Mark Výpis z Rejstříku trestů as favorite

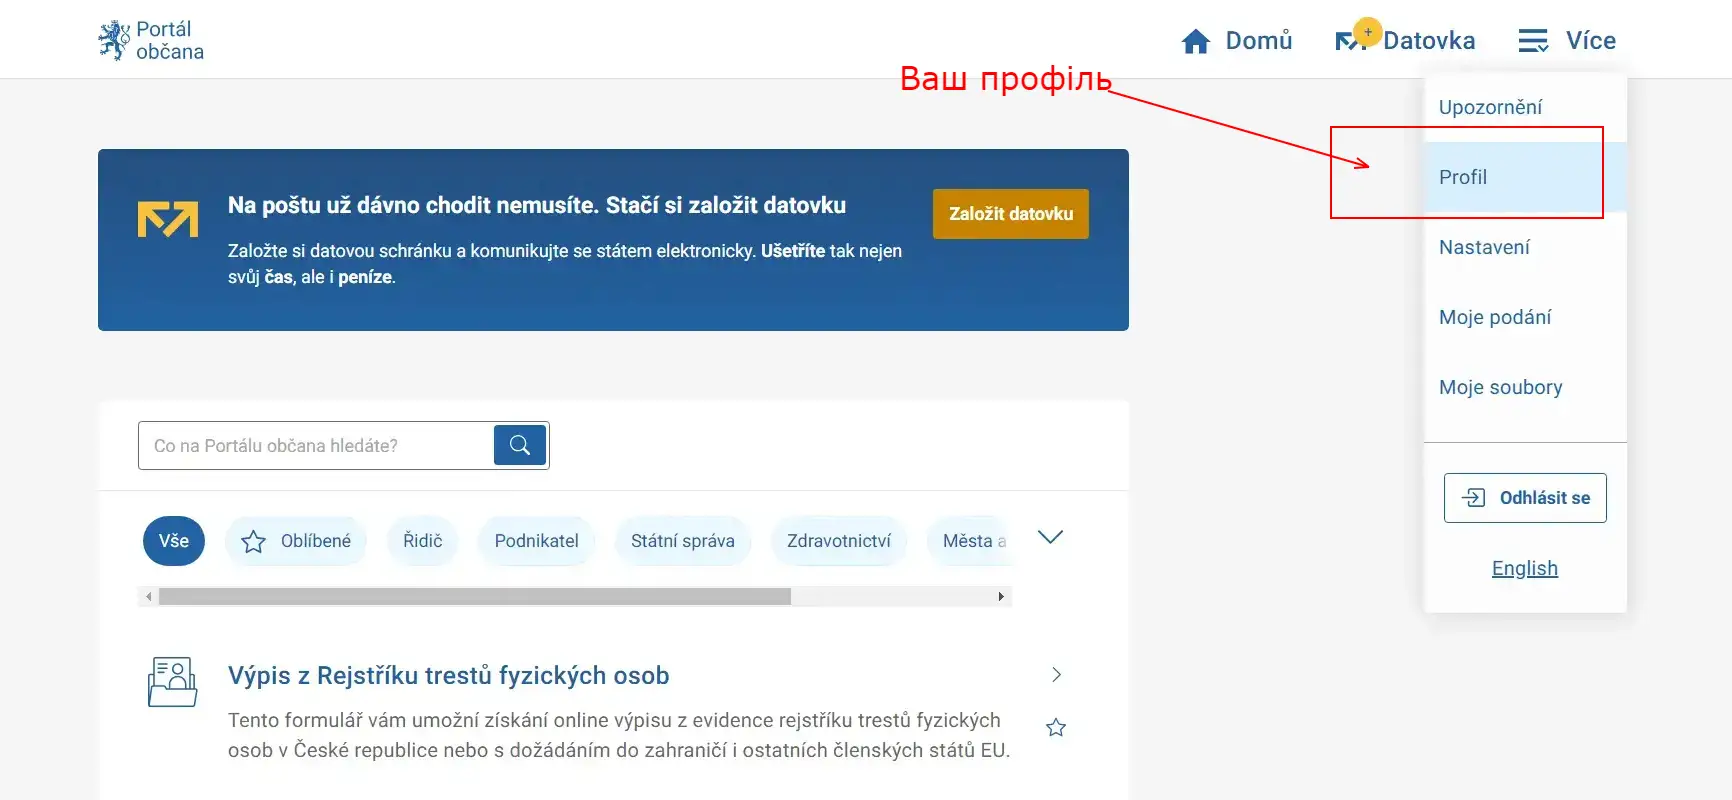[x=1056, y=728]
